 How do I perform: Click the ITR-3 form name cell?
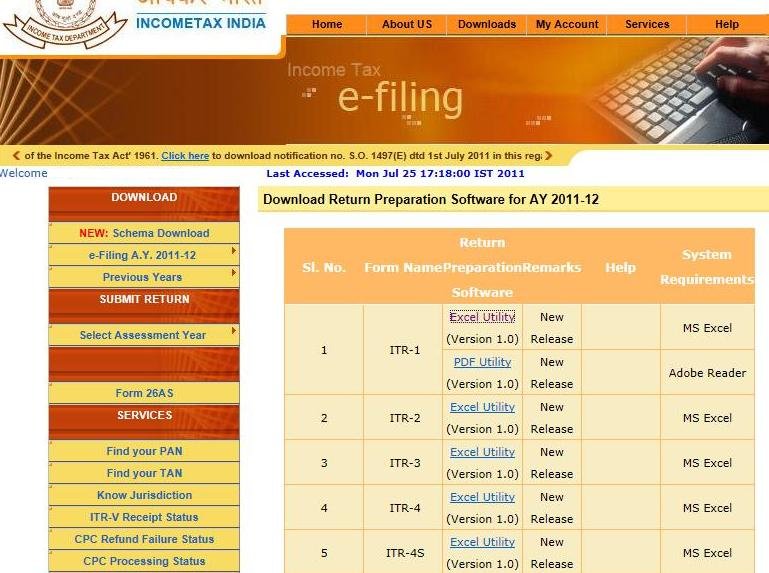click(x=405, y=463)
